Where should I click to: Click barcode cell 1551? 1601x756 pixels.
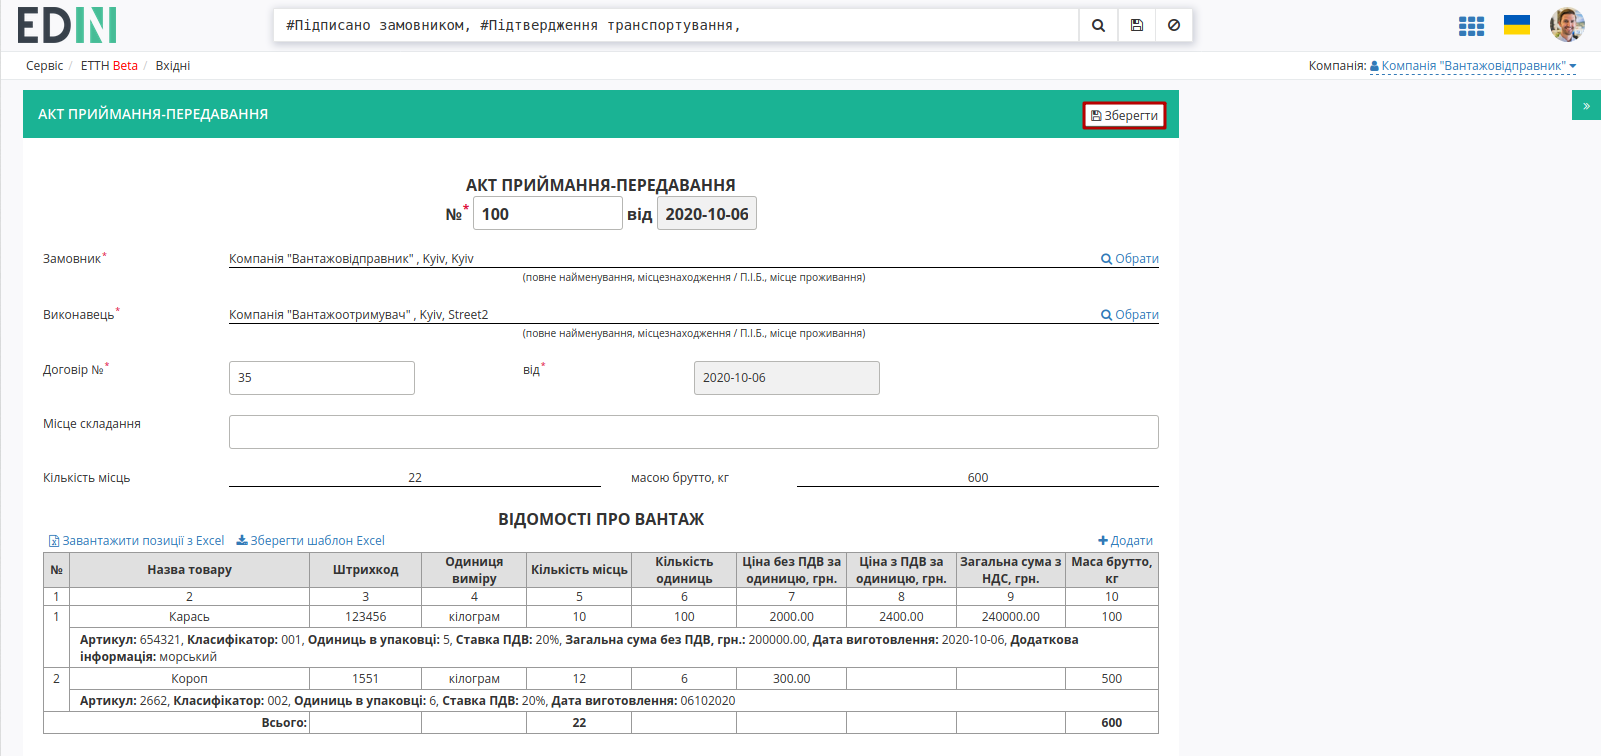pyautogui.click(x=366, y=679)
